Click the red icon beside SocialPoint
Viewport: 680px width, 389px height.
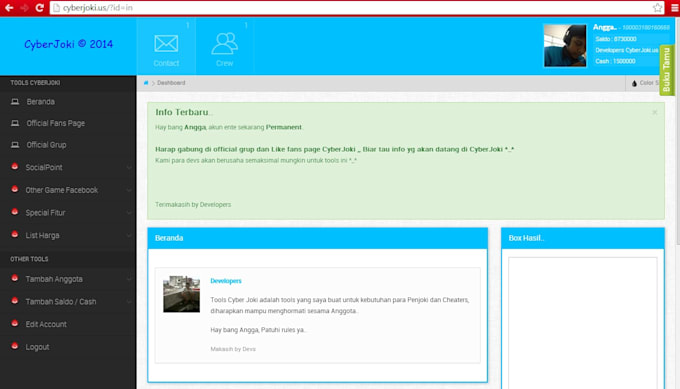click(15, 167)
